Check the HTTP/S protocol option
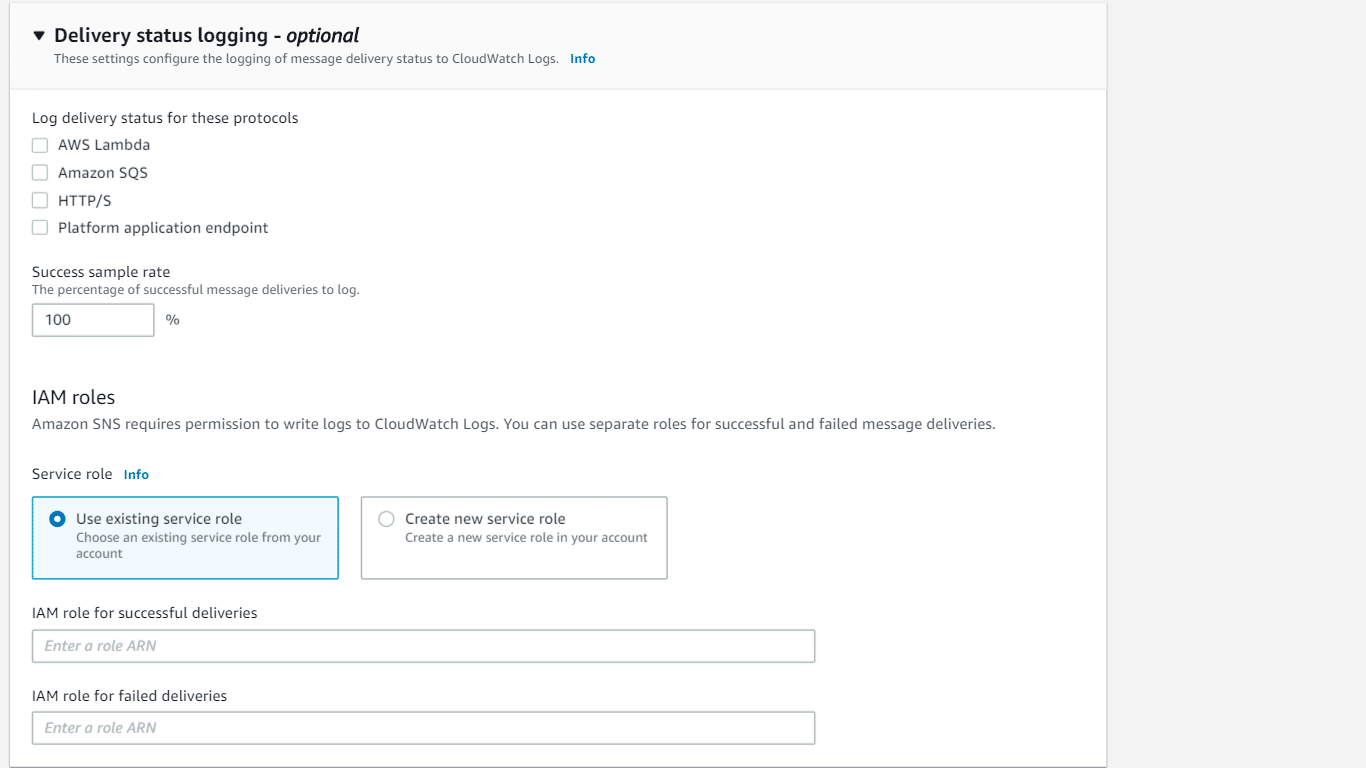Image resolution: width=1366 pixels, height=768 pixels. pyautogui.click(x=39, y=200)
